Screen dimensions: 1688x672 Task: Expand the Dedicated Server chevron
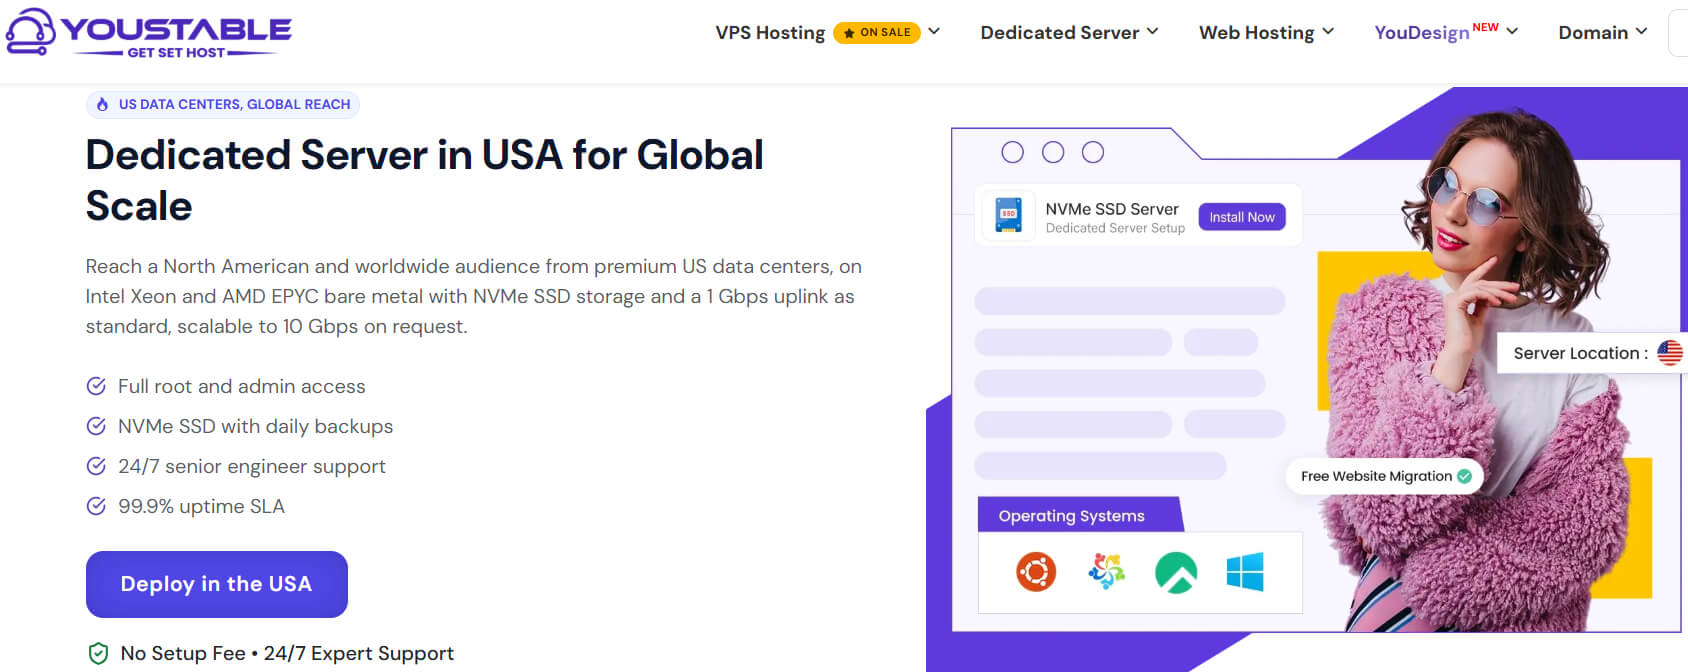1152,32
